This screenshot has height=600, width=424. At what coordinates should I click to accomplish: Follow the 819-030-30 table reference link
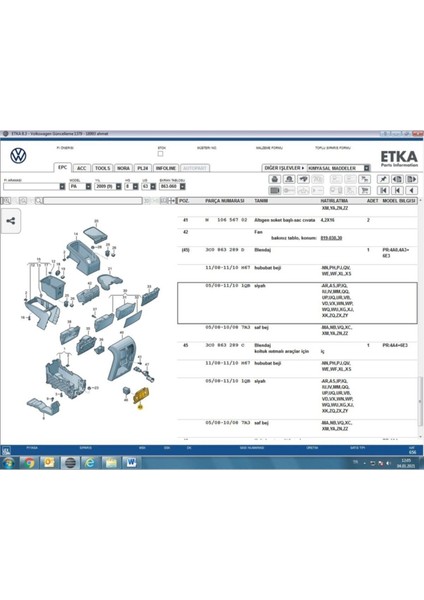click(331, 238)
